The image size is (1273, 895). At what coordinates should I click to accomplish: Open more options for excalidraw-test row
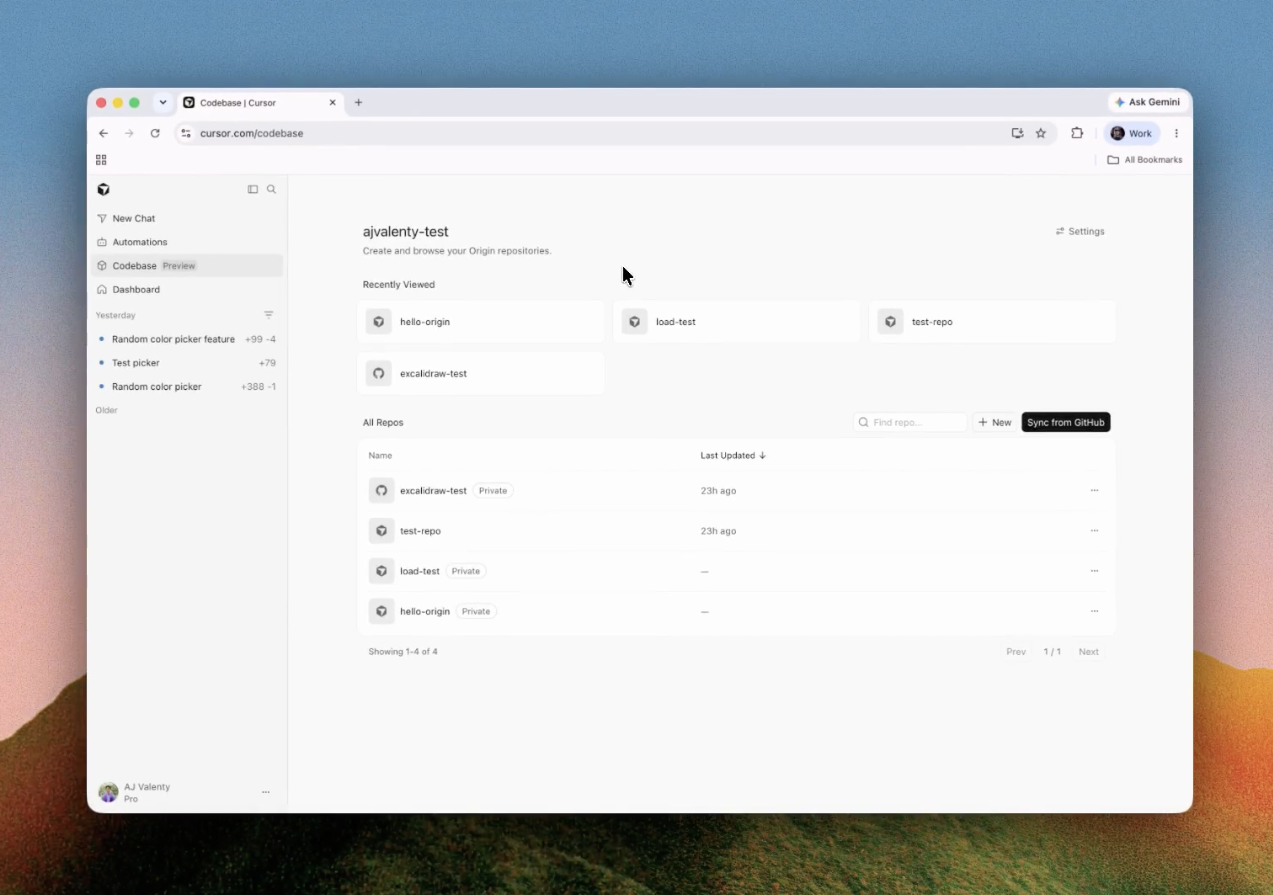[x=1094, y=491]
